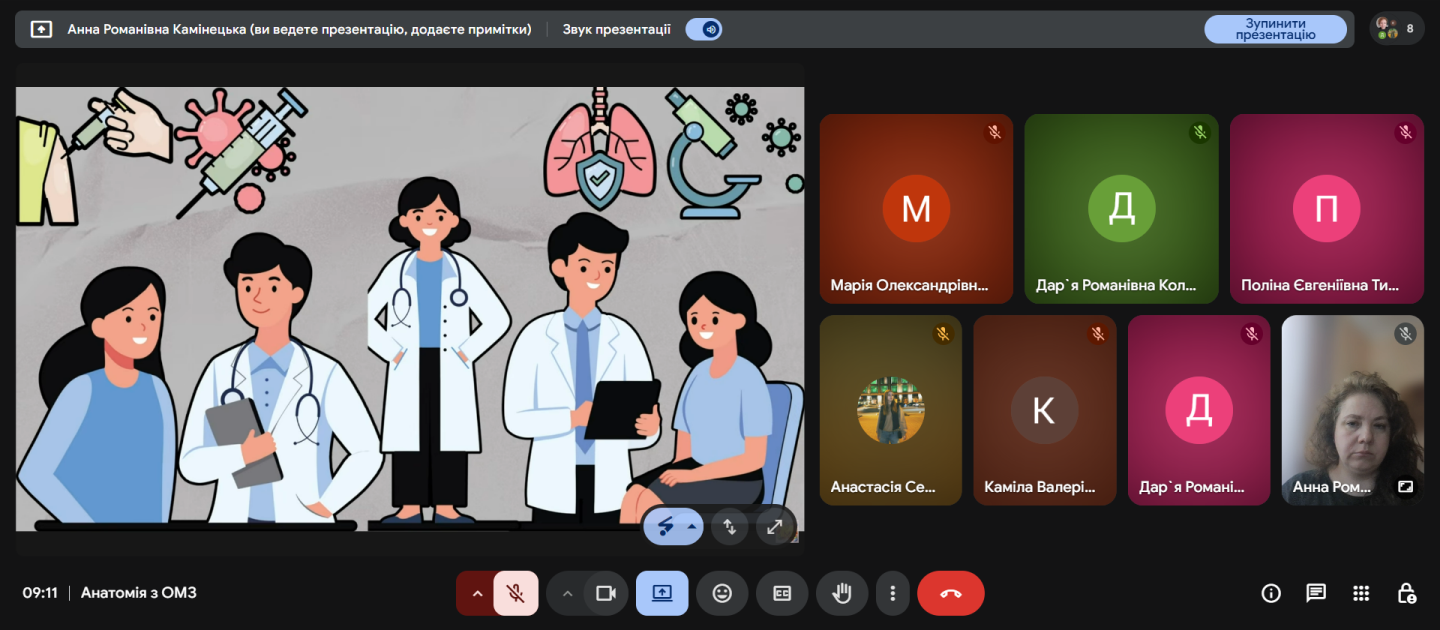
Task: Select Дар'я Романівна Кол... green participant tile
Action: tap(1121, 209)
